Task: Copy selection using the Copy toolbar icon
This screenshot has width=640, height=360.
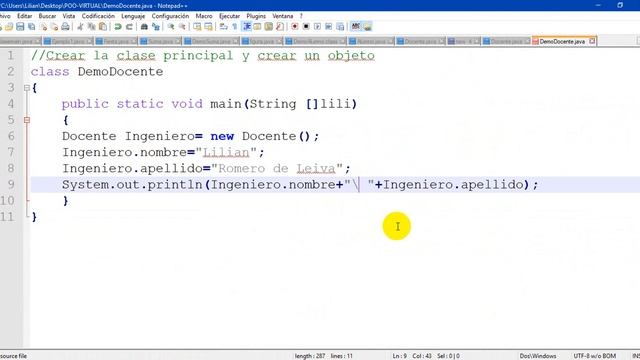Action: pyautogui.click(x=91, y=27)
